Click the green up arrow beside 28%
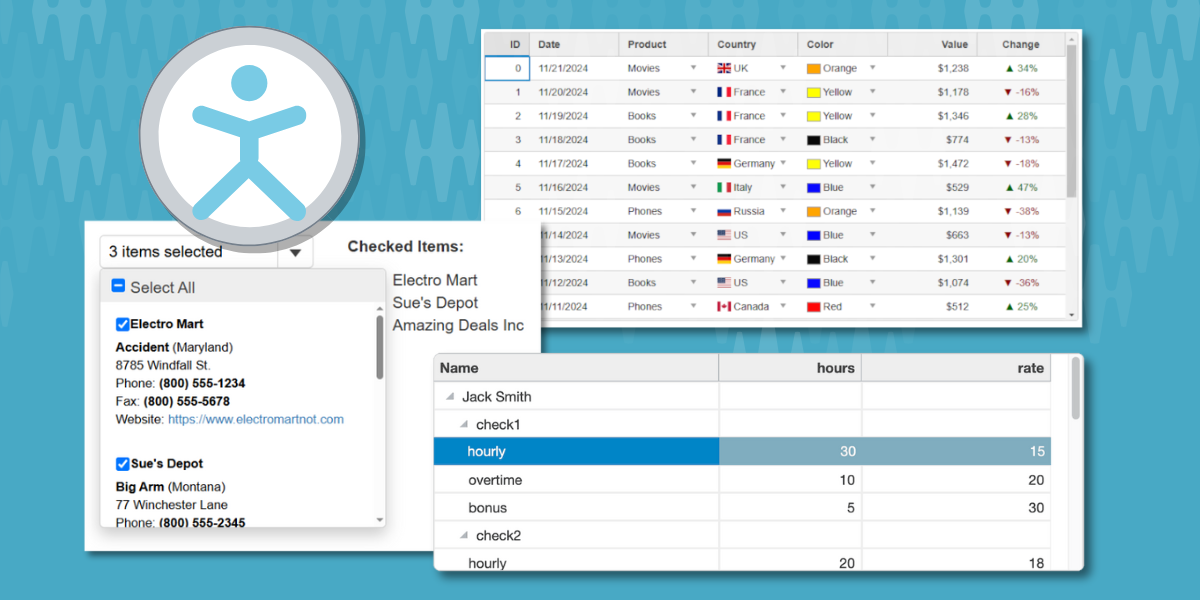Viewport: 1200px width, 600px height. click(1010, 116)
